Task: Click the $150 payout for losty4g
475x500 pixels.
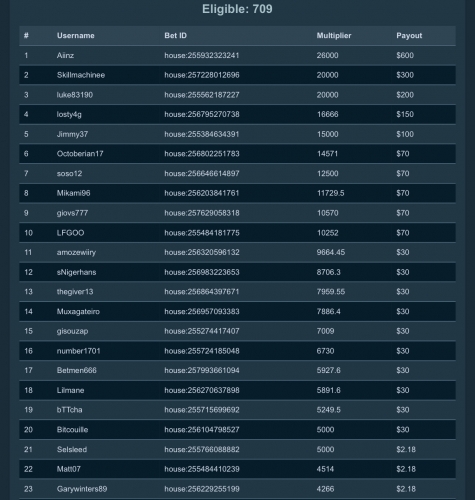Action: pos(405,114)
